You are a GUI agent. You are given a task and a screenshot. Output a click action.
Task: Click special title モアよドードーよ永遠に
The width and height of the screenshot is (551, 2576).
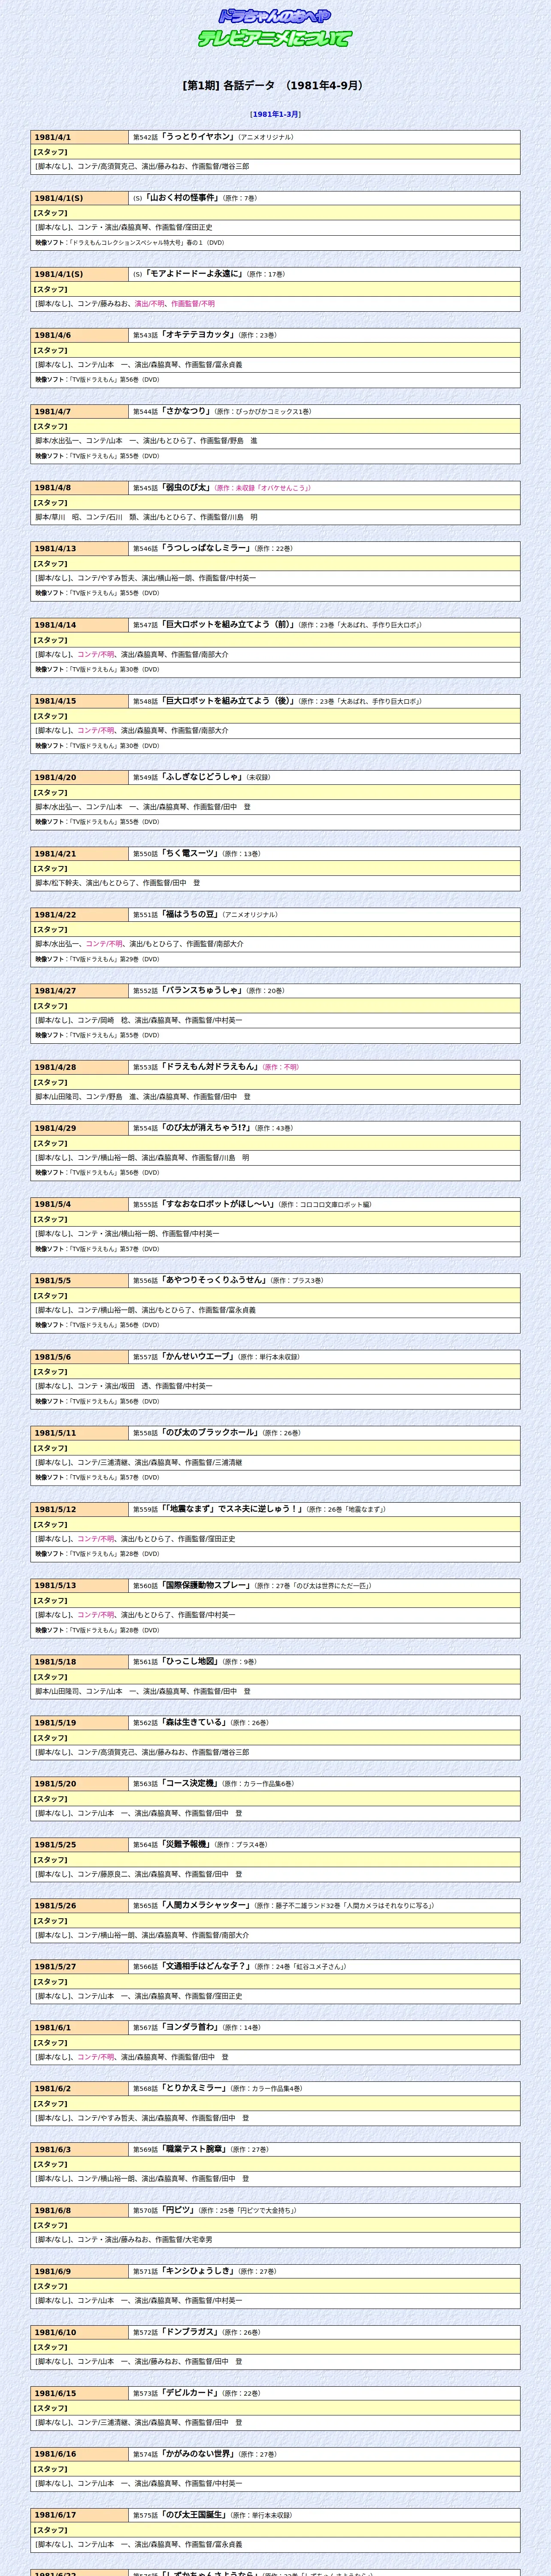click(x=195, y=274)
